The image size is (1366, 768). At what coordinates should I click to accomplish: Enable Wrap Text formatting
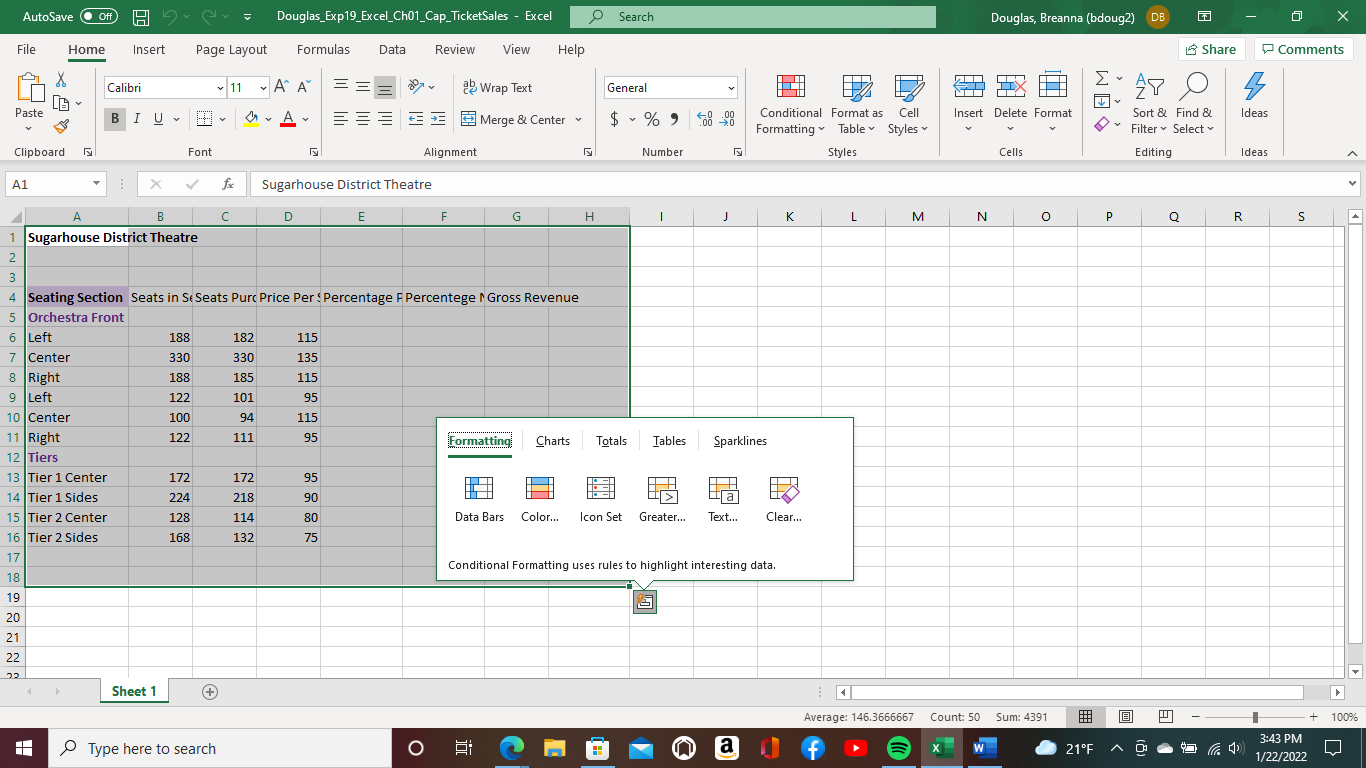(498, 87)
